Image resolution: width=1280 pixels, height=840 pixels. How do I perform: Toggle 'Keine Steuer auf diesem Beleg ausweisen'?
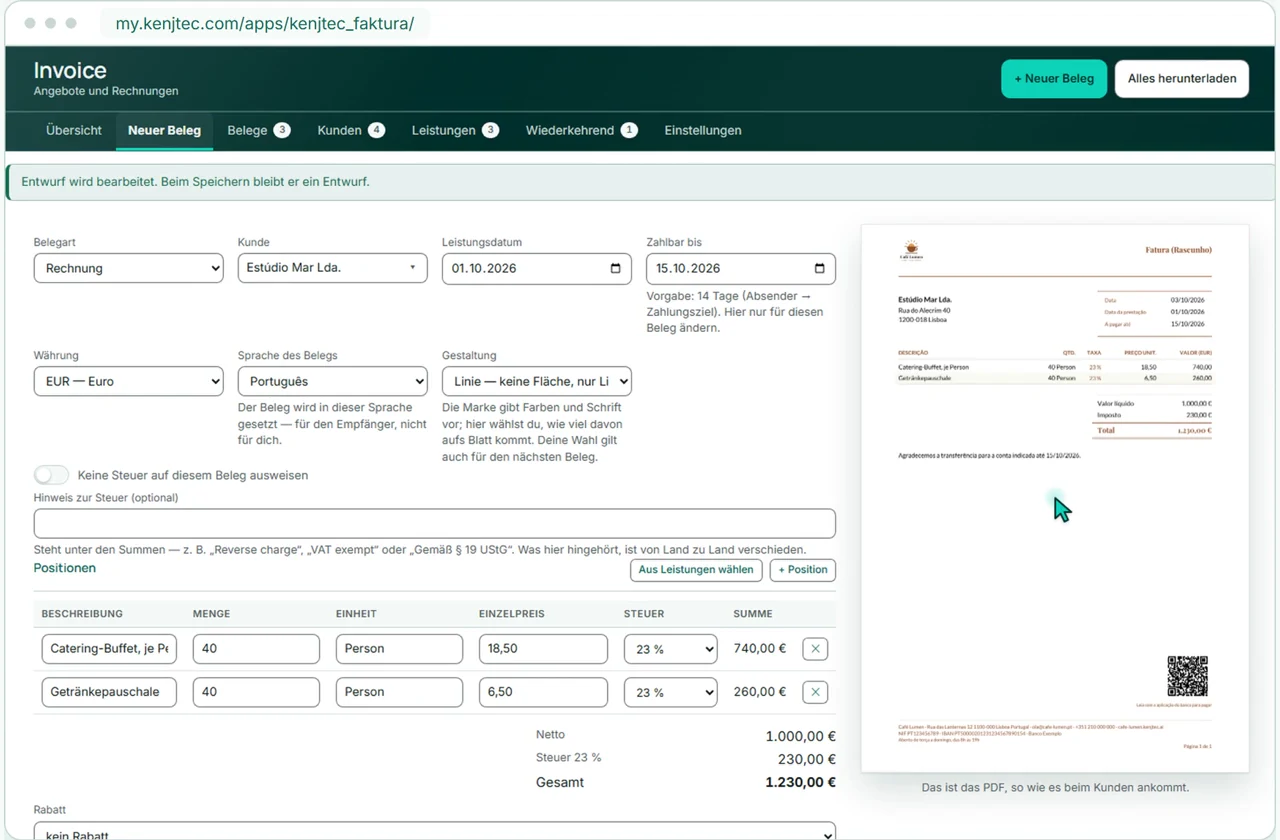point(51,475)
